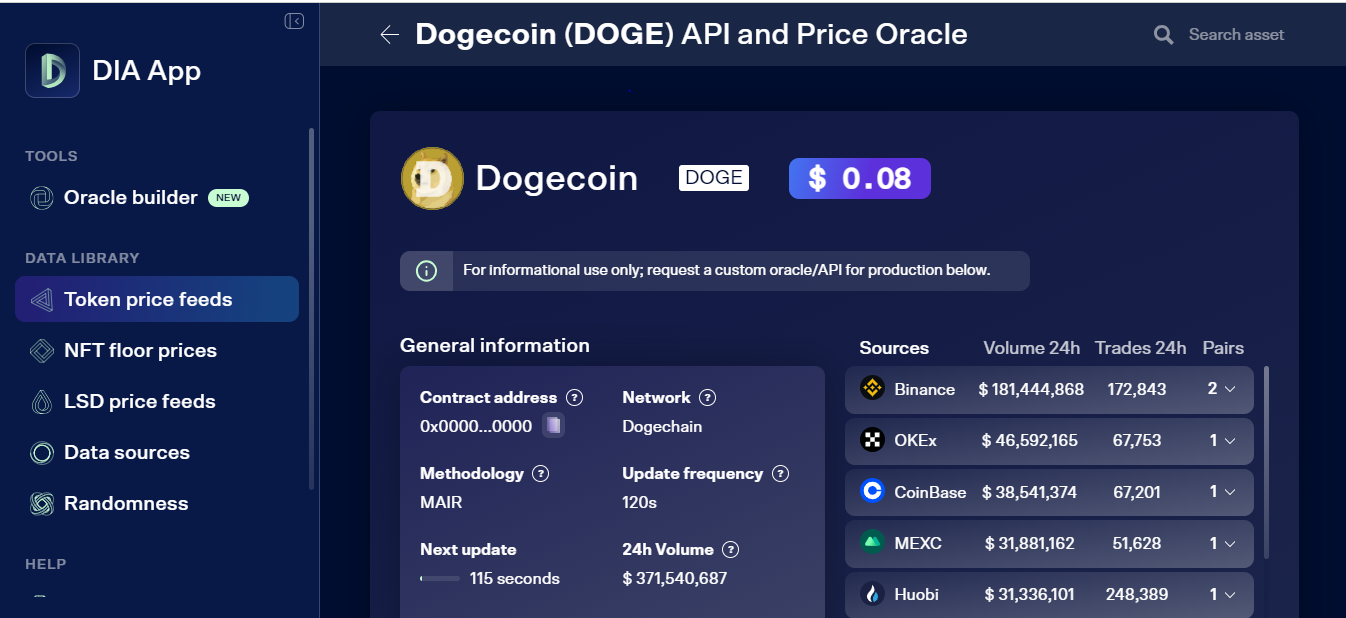The width and height of the screenshot is (1346, 618).
Task: Click the Search asset field
Action: [1236, 33]
